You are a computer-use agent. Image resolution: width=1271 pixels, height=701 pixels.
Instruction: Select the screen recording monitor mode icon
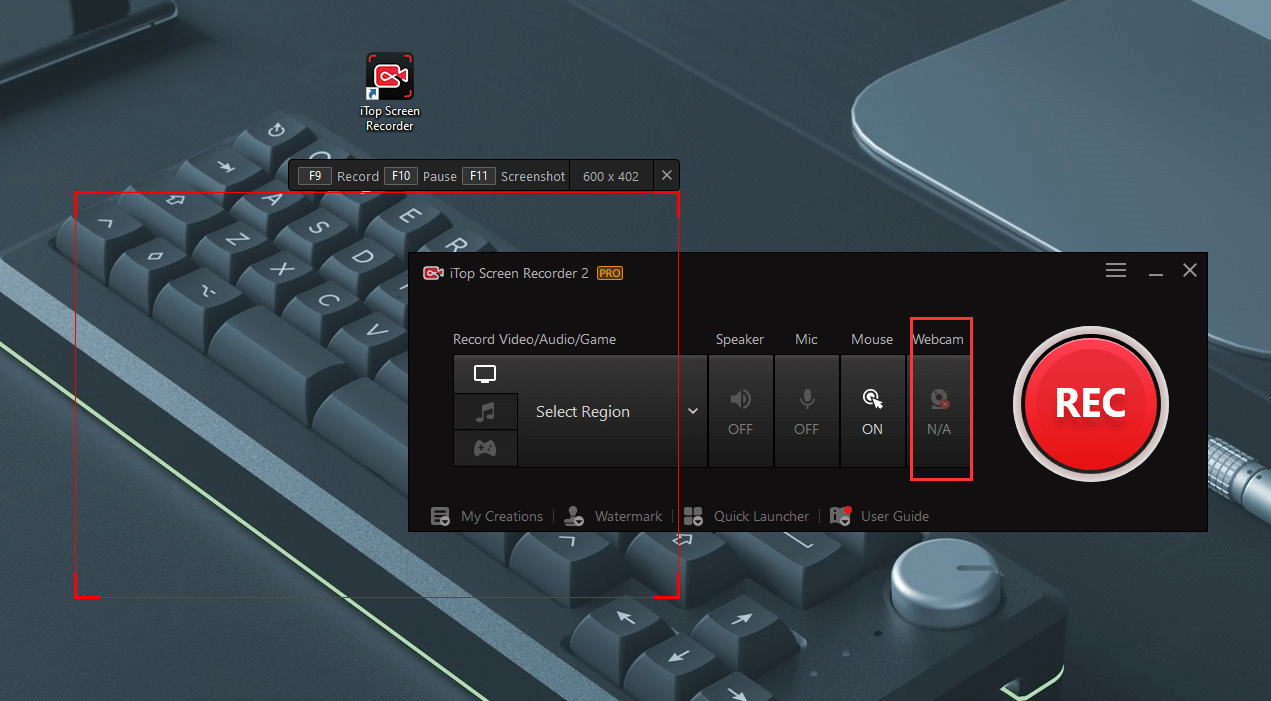tap(485, 374)
